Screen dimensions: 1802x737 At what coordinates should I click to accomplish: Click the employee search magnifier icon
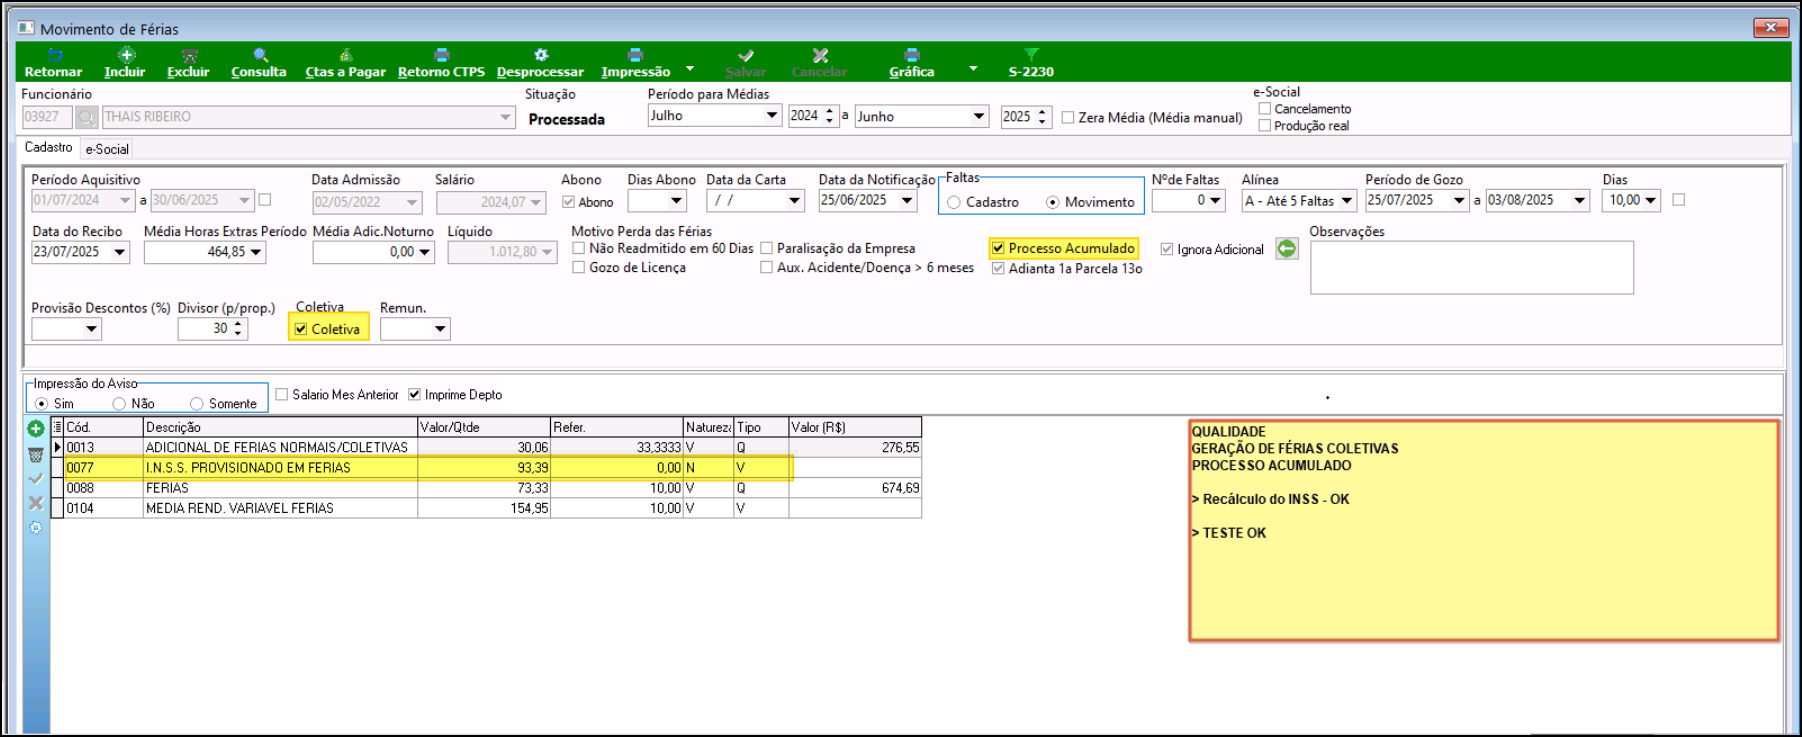pyautogui.click(x=87, y=117)
